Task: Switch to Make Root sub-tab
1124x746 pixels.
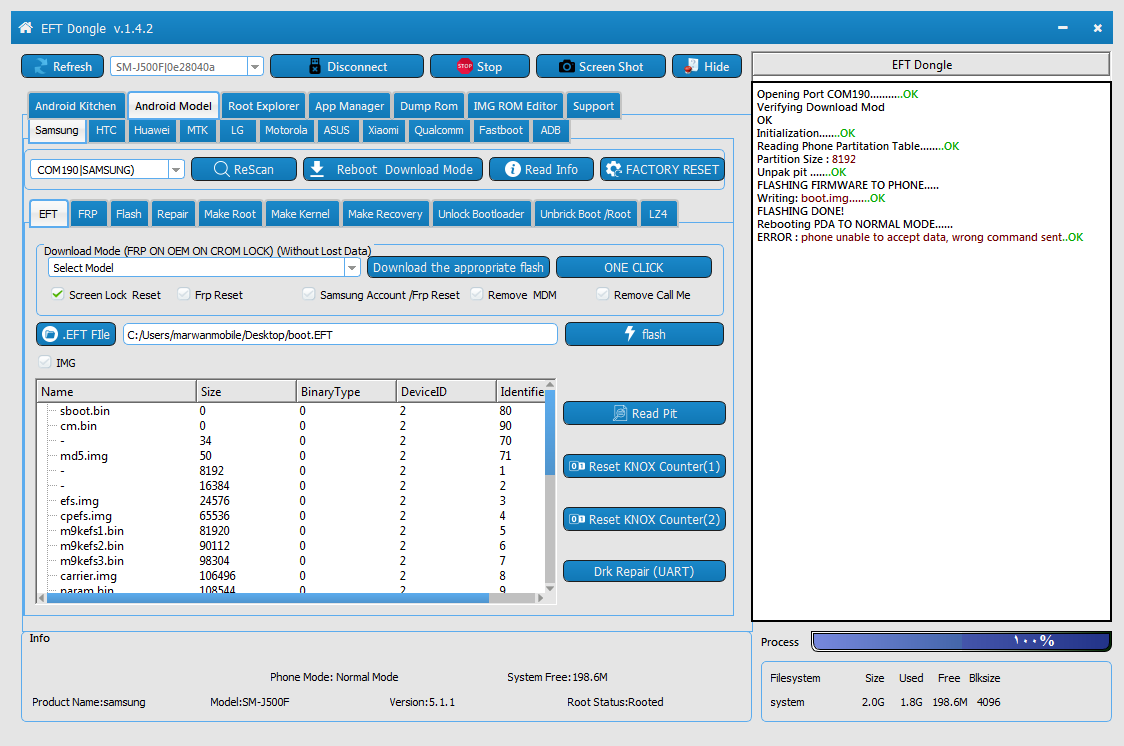Action: (229, 214)
